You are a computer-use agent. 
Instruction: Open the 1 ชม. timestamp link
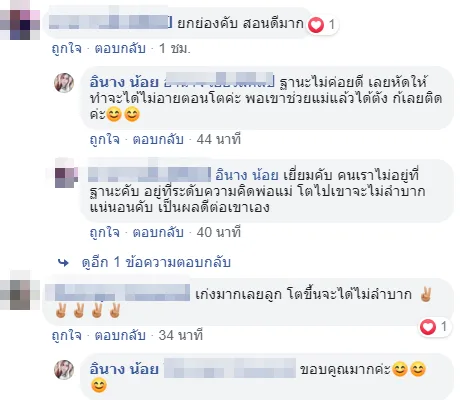175,49
